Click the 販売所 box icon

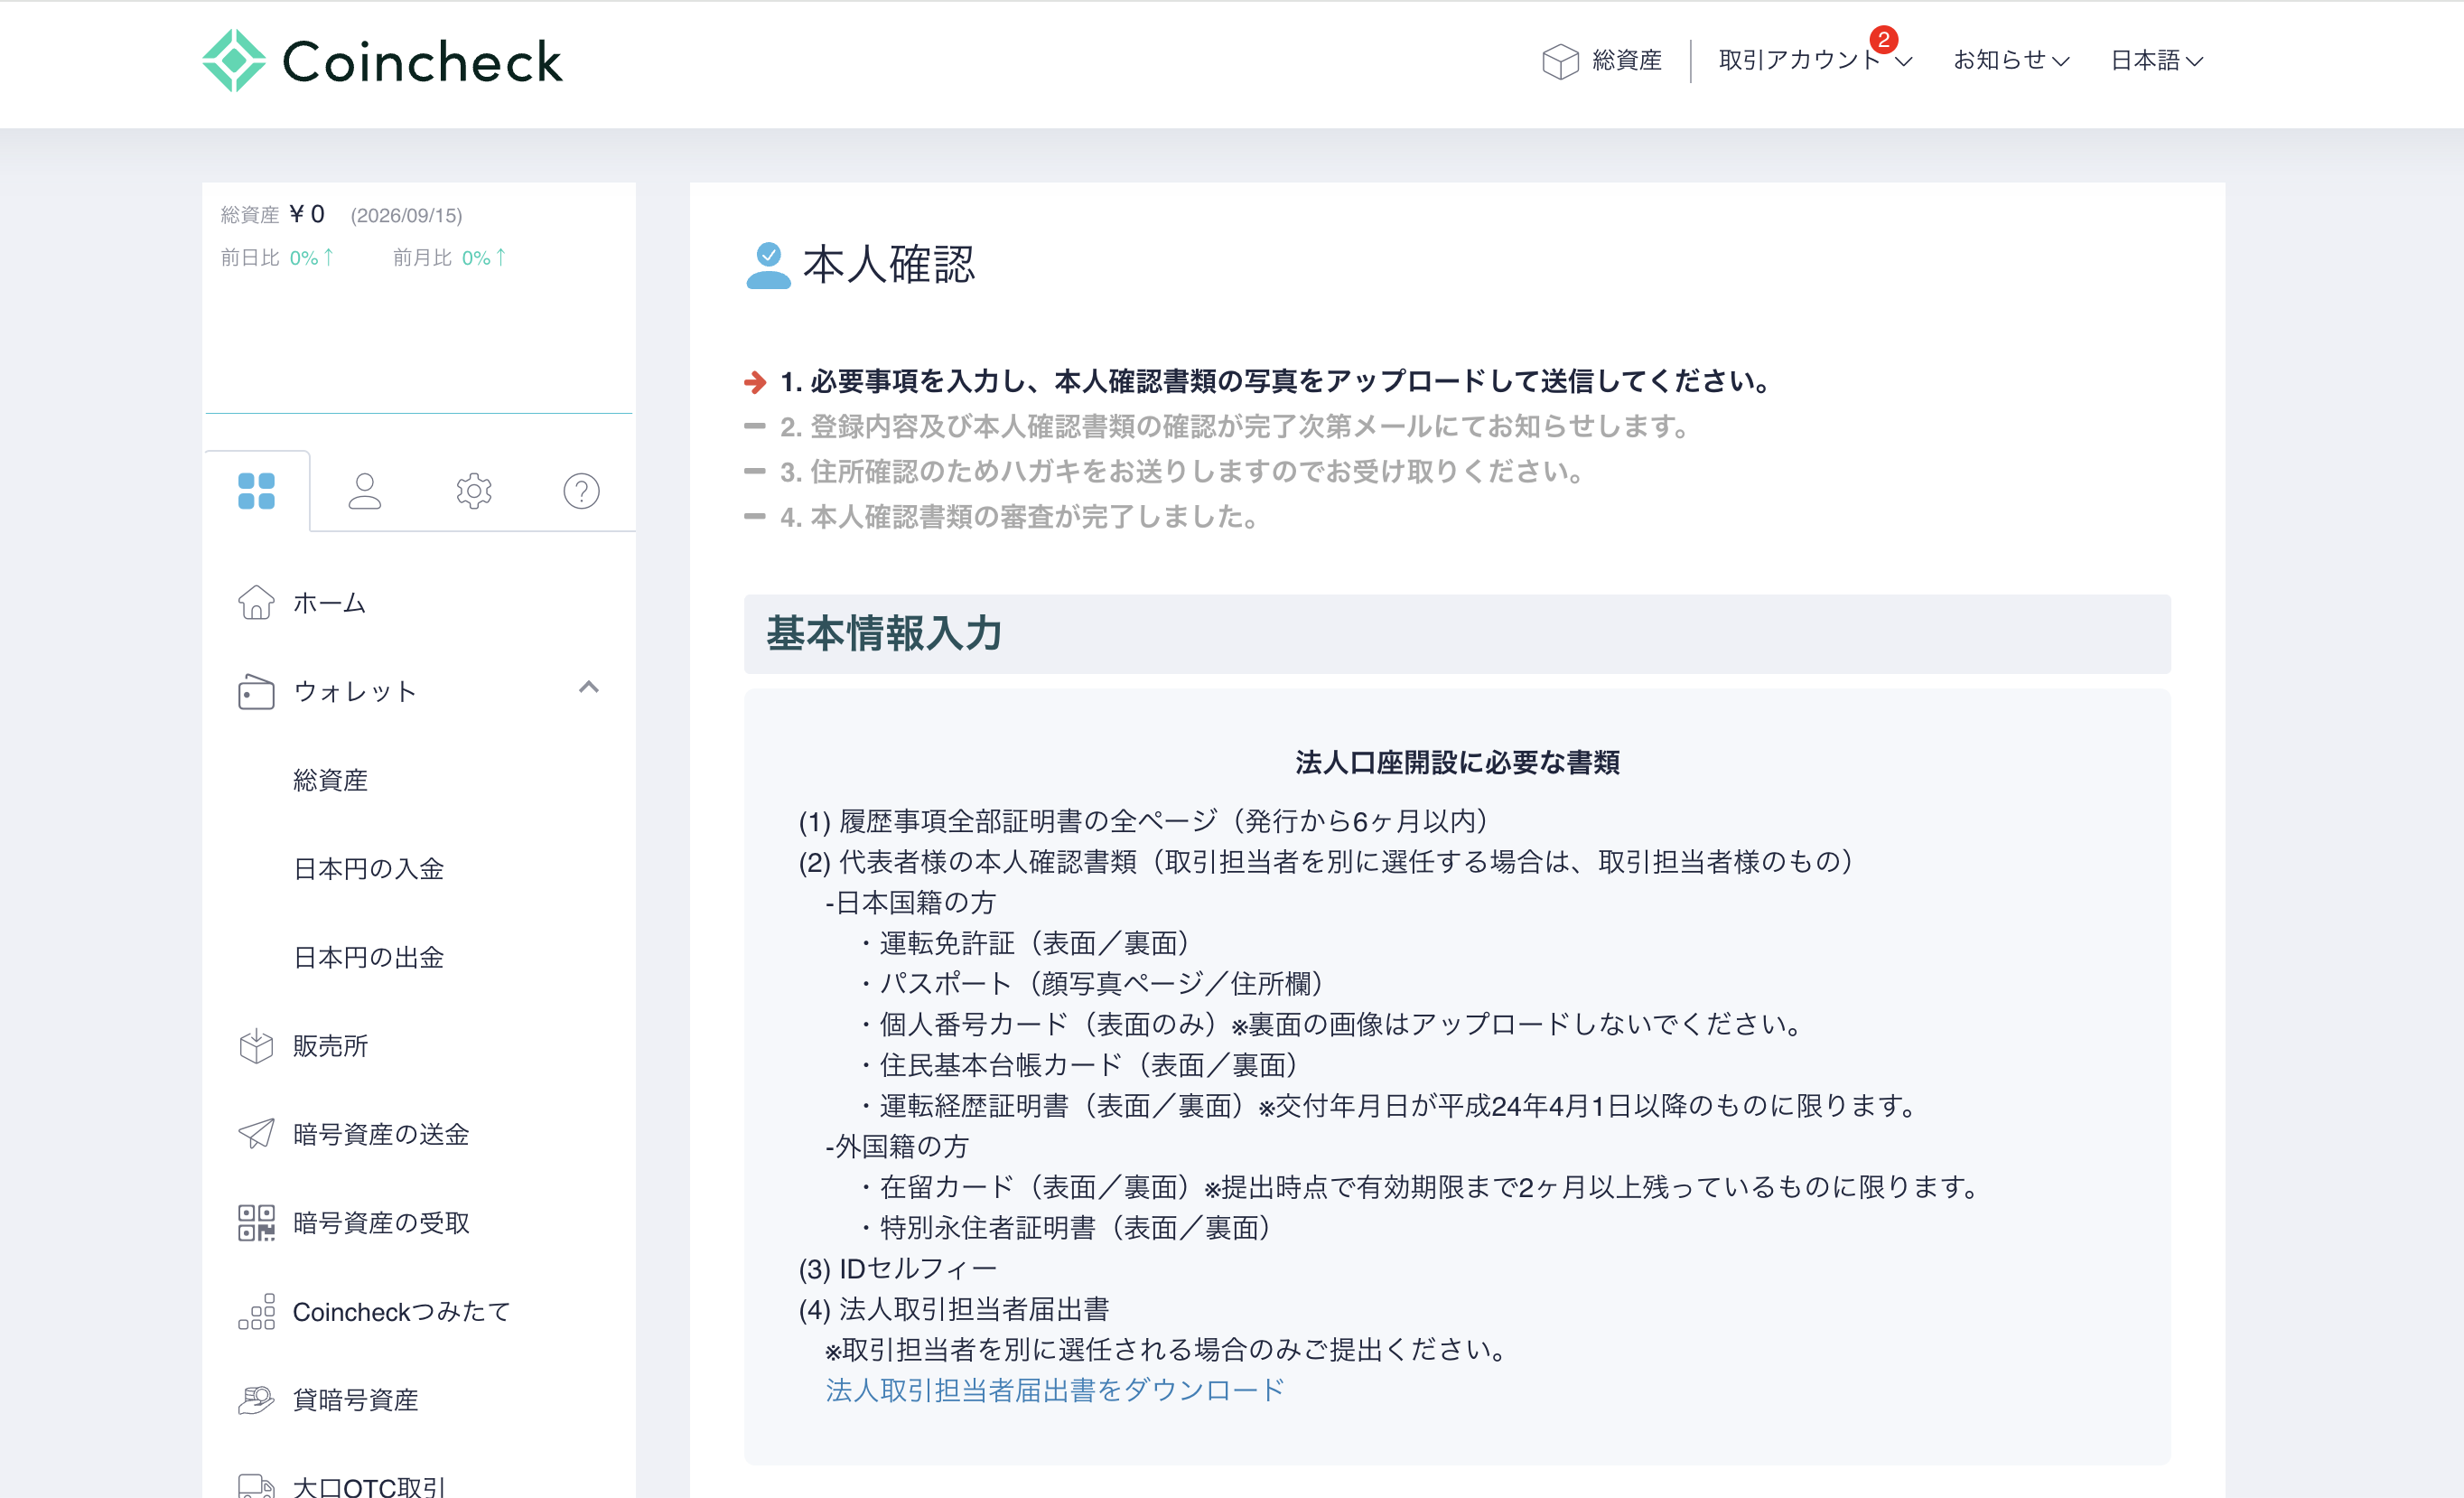pos(256,1046)
